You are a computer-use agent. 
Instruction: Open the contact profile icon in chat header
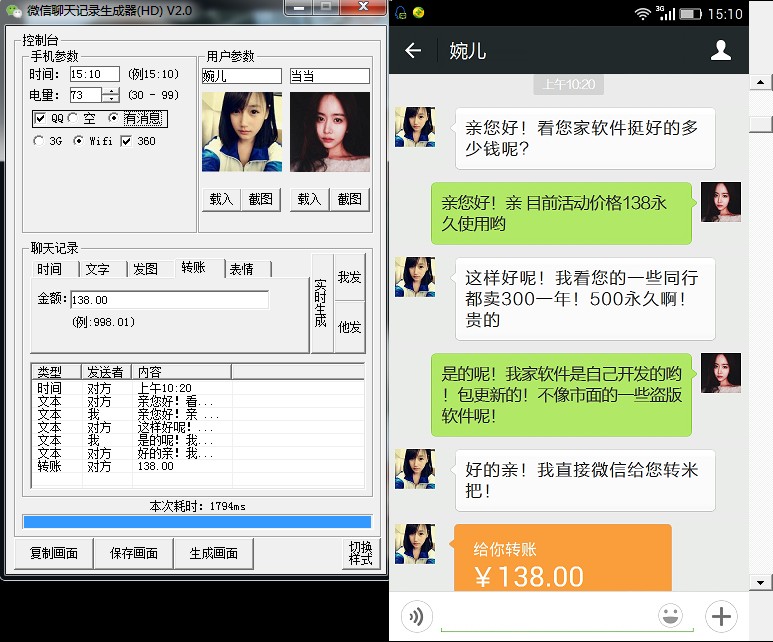[720, 50]
